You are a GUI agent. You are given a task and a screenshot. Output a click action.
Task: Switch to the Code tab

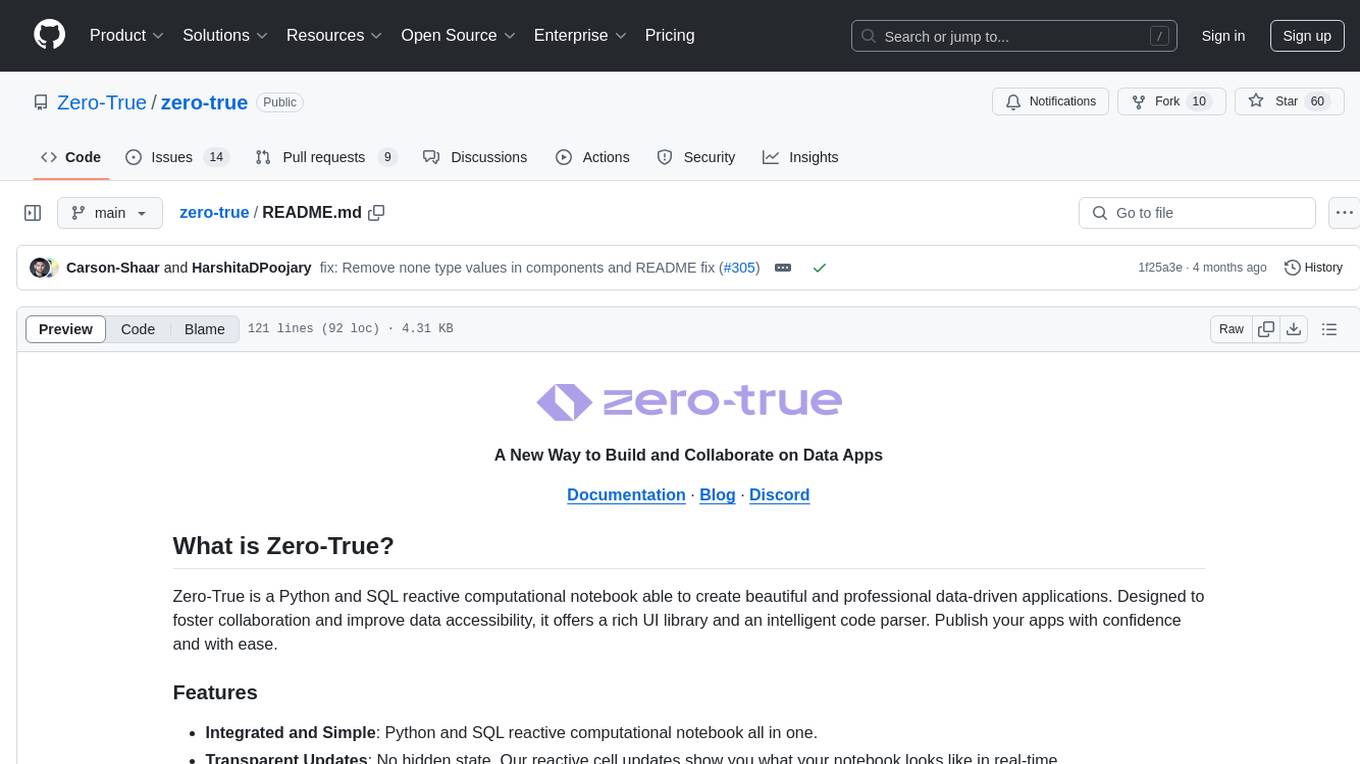[71, 157]
